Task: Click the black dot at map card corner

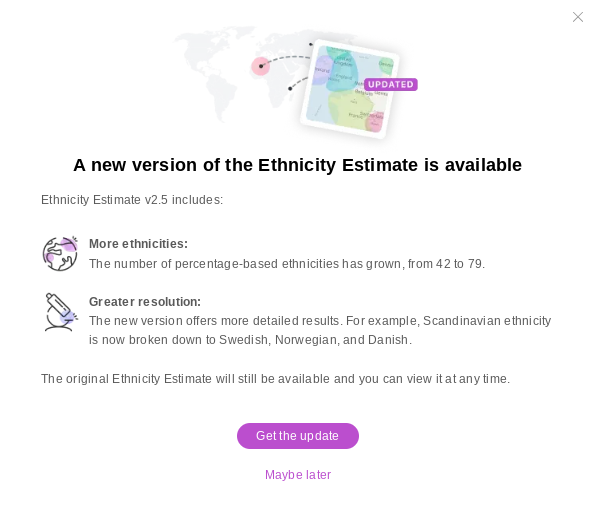Action: pyautogui.click(x=311, y=44)
